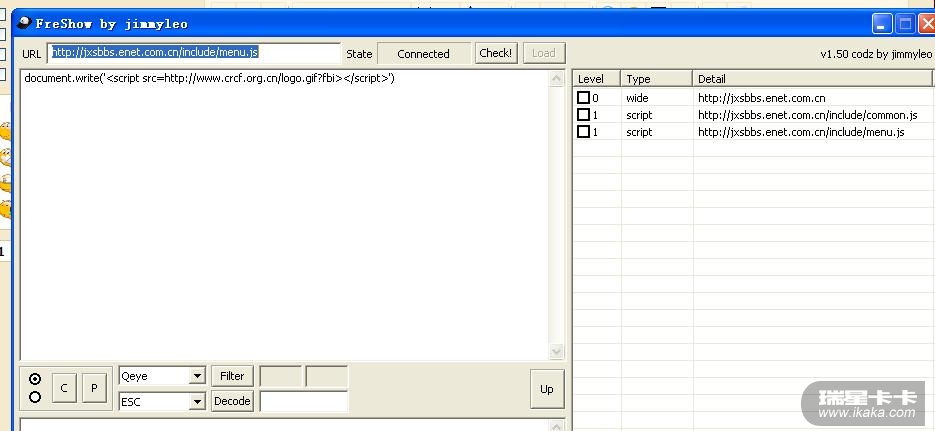Click the second filter text box

coord(327,377)
